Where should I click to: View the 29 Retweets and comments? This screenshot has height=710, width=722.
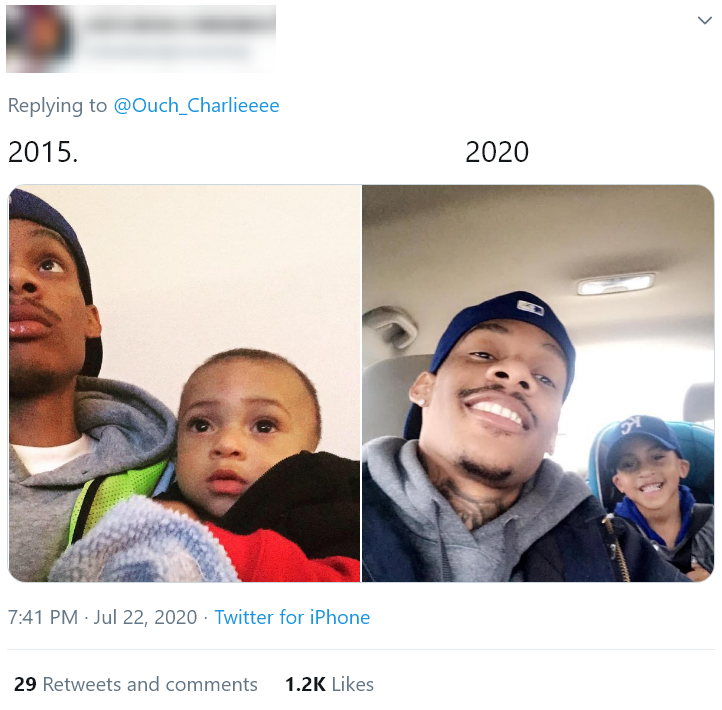pyautogui.click(x=135, y=684)
